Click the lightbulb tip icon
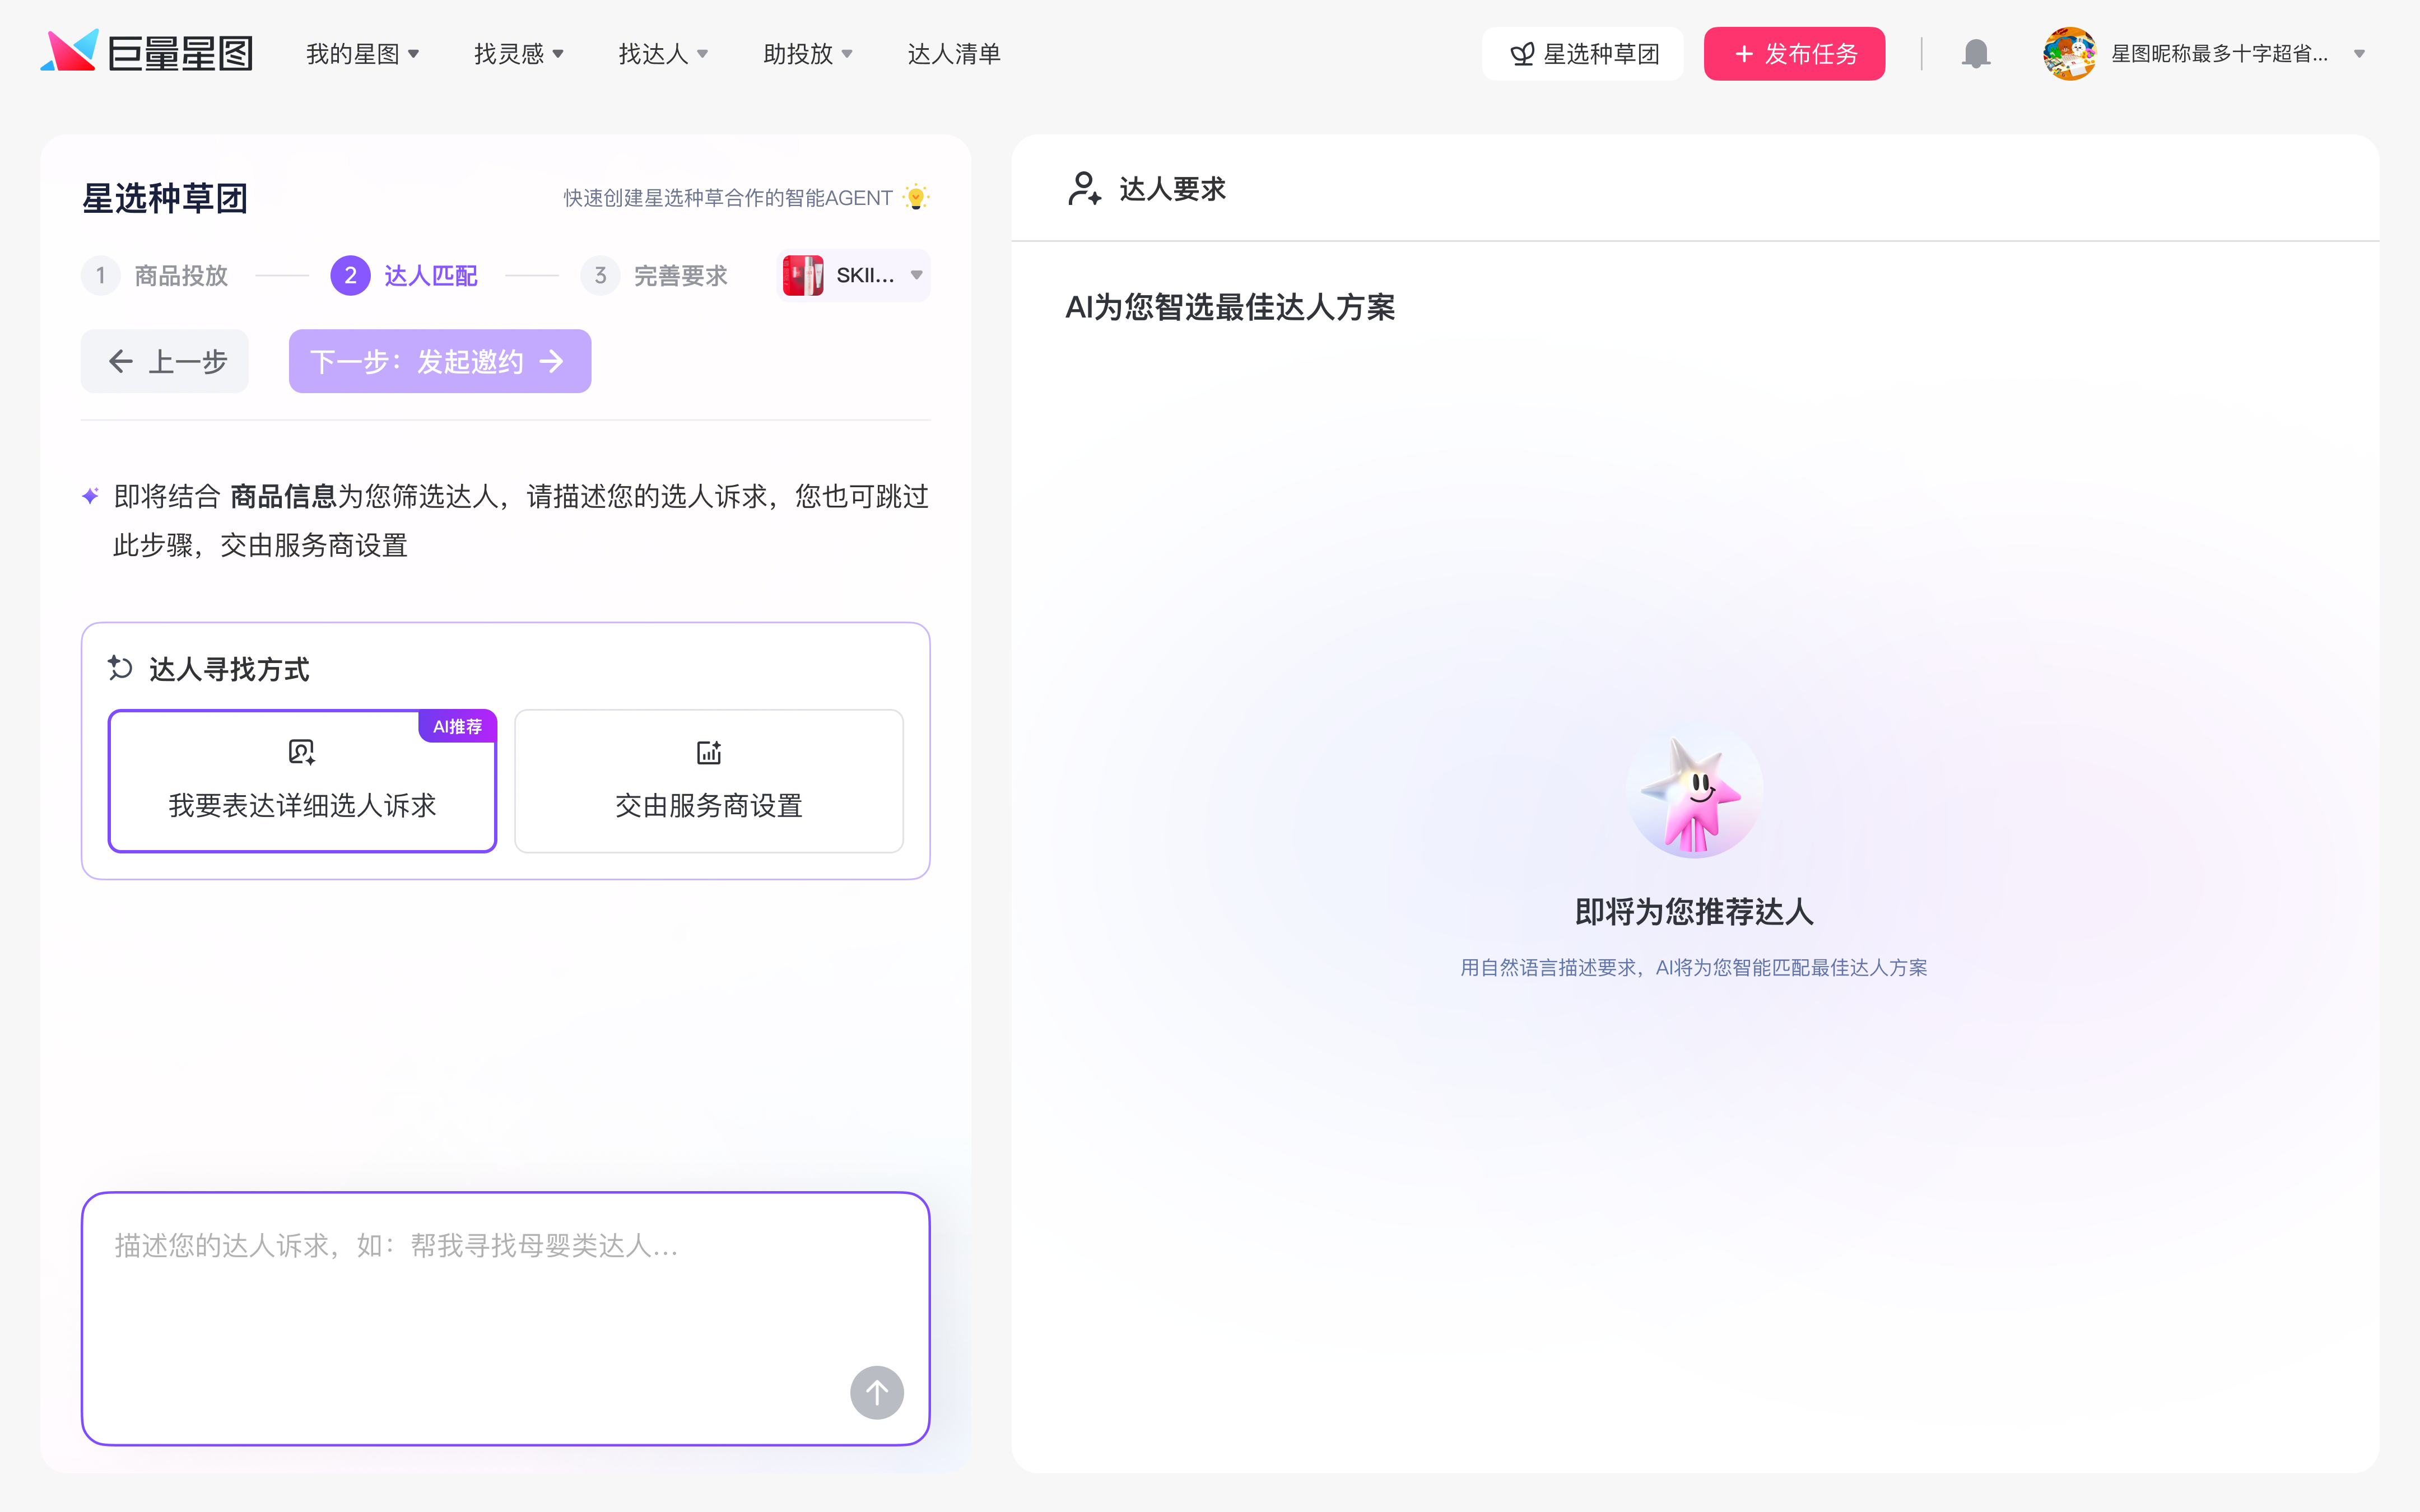Viewport: 2420px width, 1512px height. tap(915, 197)
